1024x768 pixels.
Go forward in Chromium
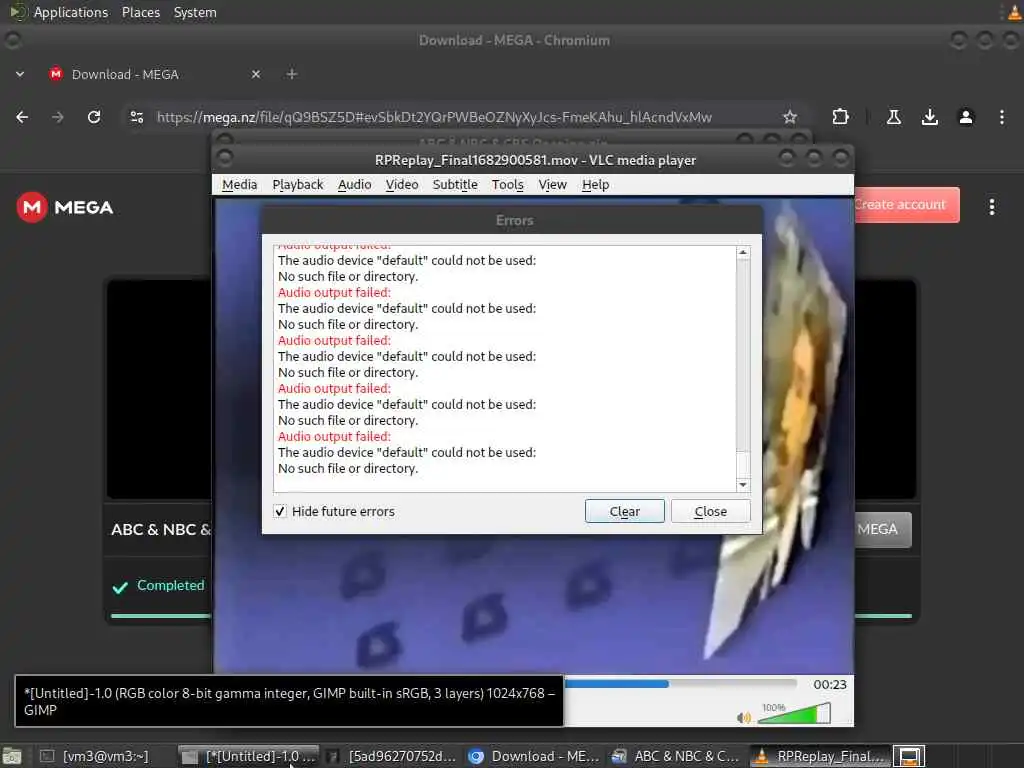point(58,117)
